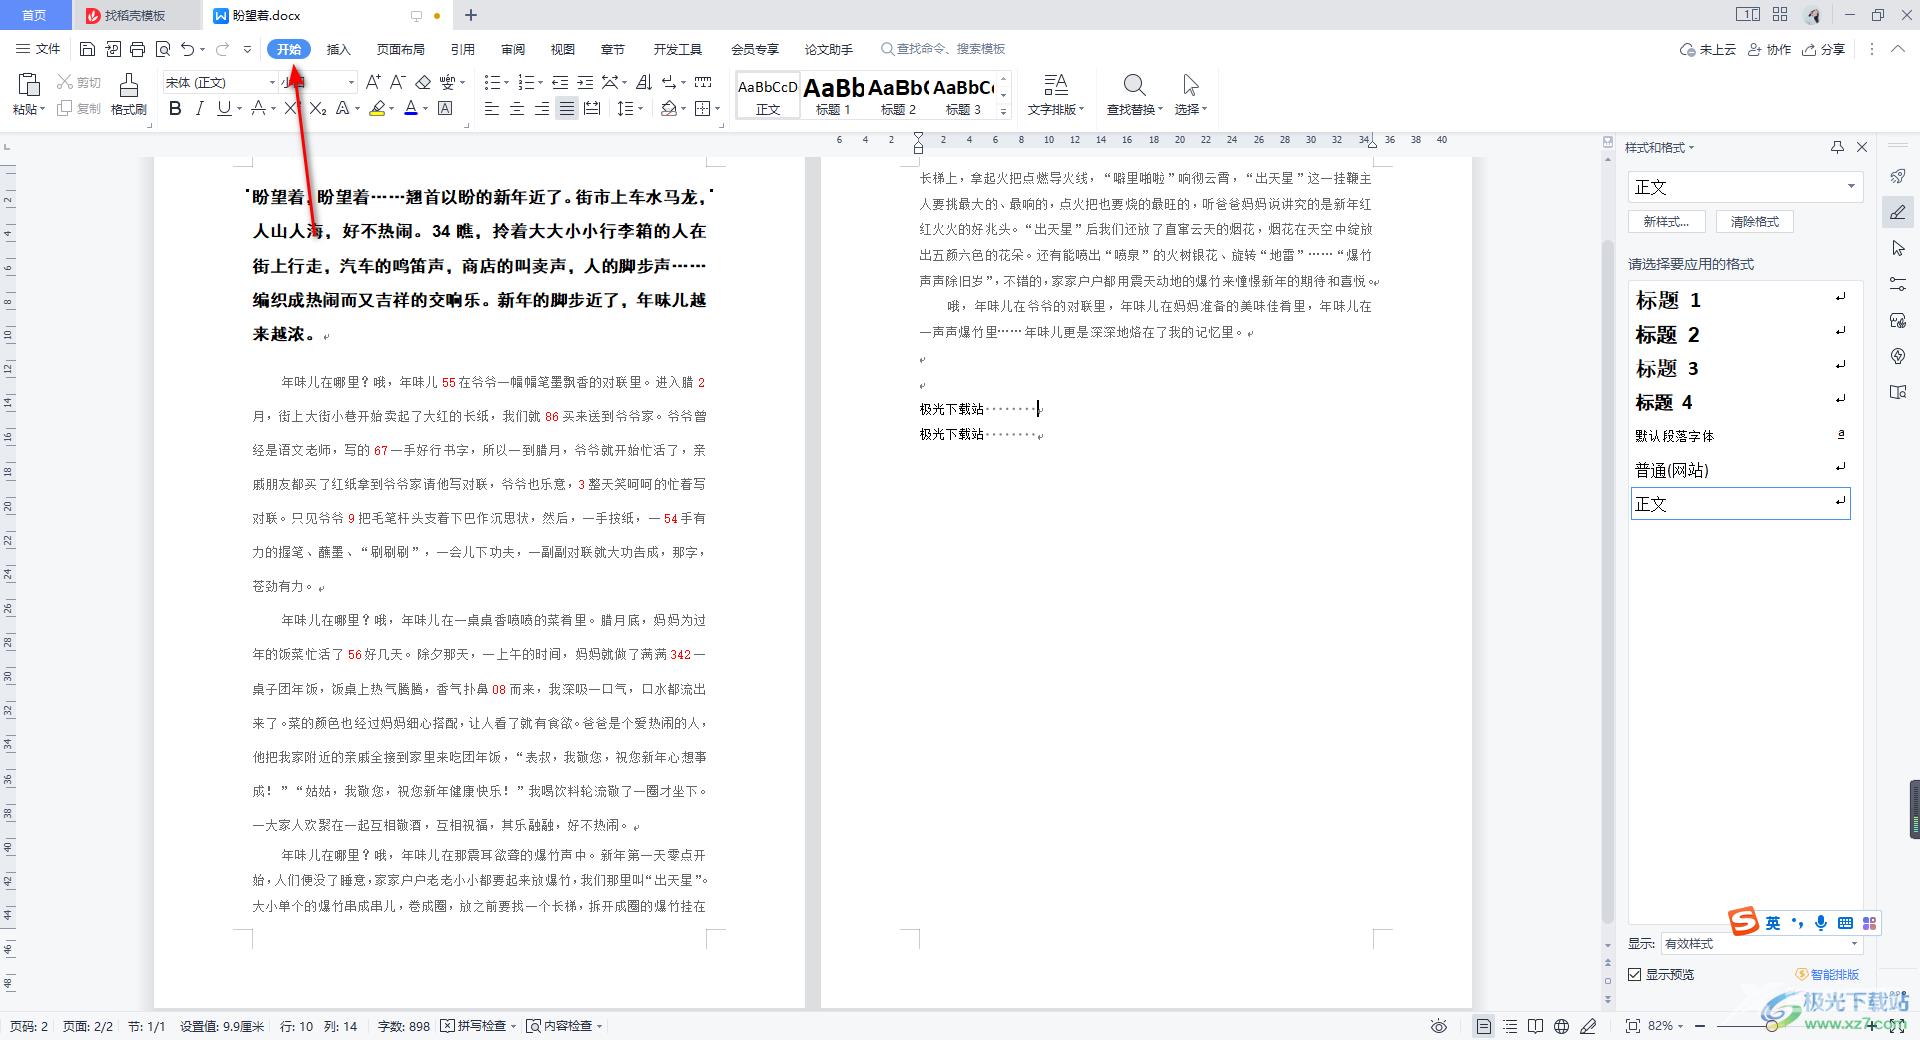The image size is (1920, 1040).
Task: Increase font size with A+ icon
Action: (x=372, y=82)
